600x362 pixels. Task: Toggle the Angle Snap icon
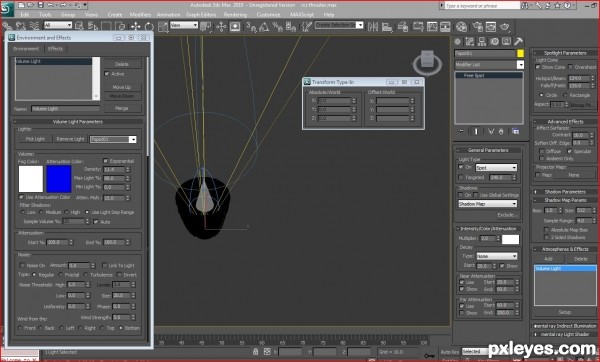point(264,26)
